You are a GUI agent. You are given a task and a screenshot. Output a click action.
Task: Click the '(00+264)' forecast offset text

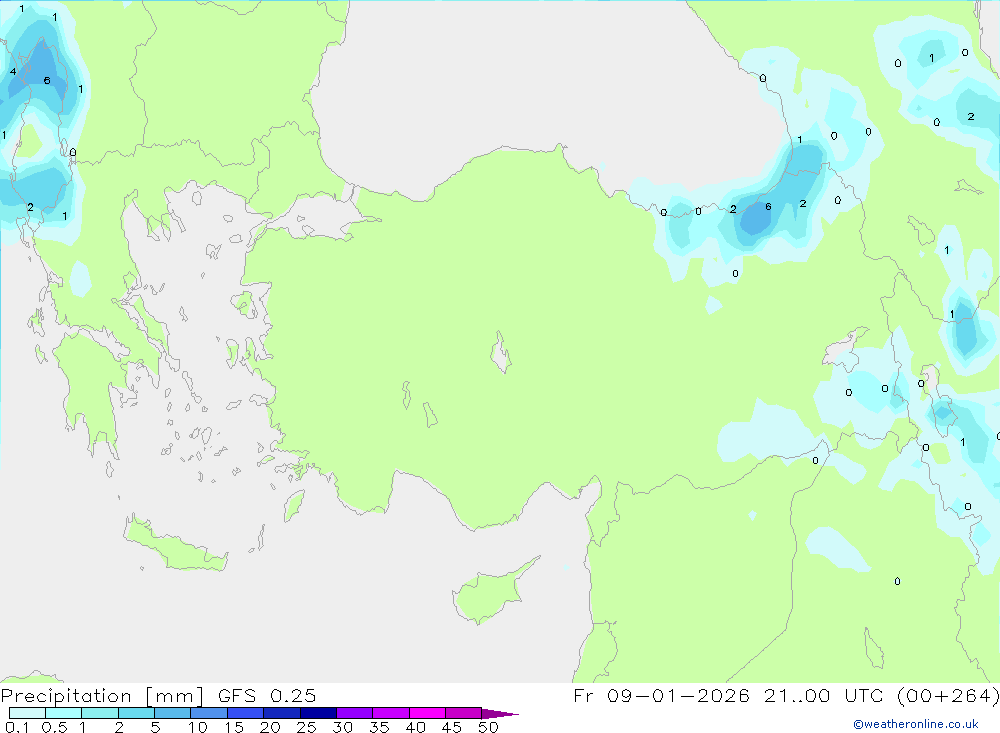(x=948, y=696)
